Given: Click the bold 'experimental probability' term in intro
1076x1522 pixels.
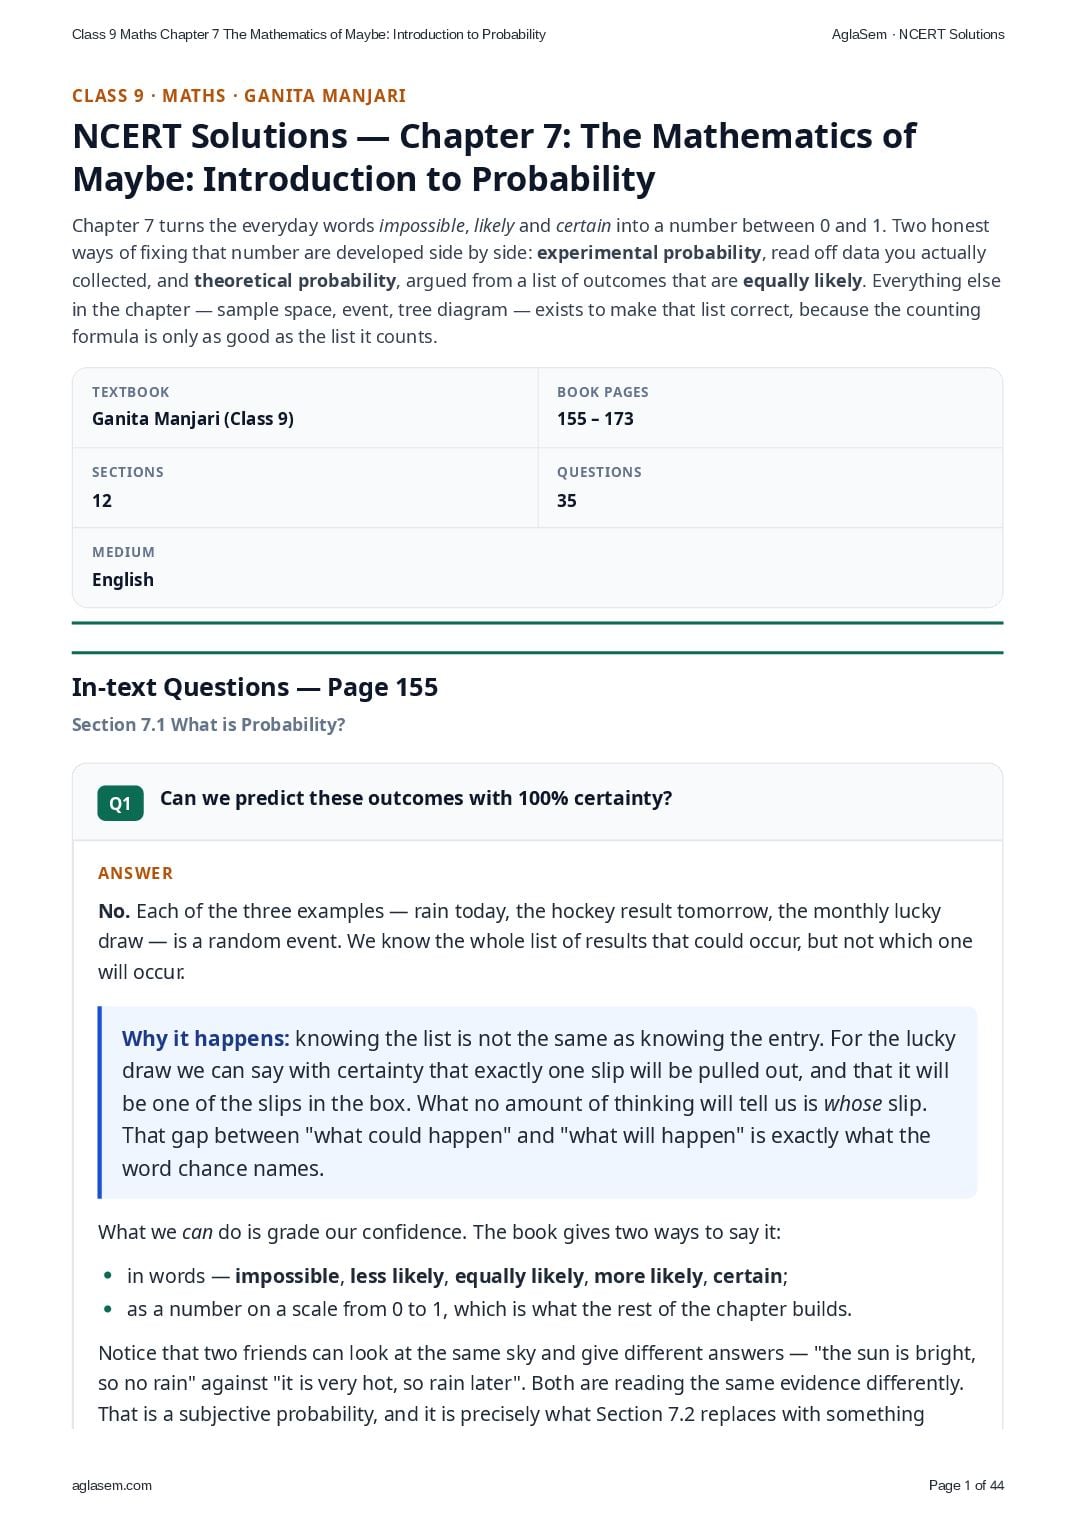Looking at the screenshot, I should (649, 253).
